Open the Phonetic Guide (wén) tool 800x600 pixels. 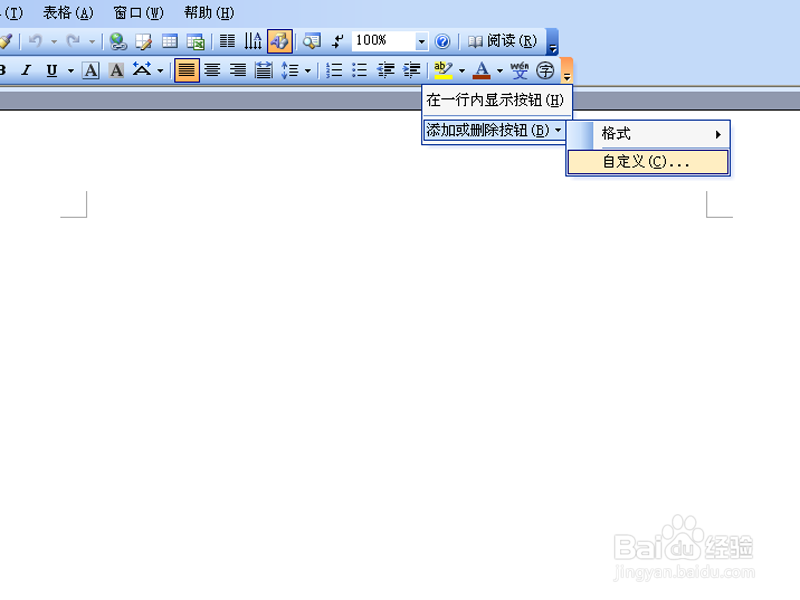pos(519,70)
